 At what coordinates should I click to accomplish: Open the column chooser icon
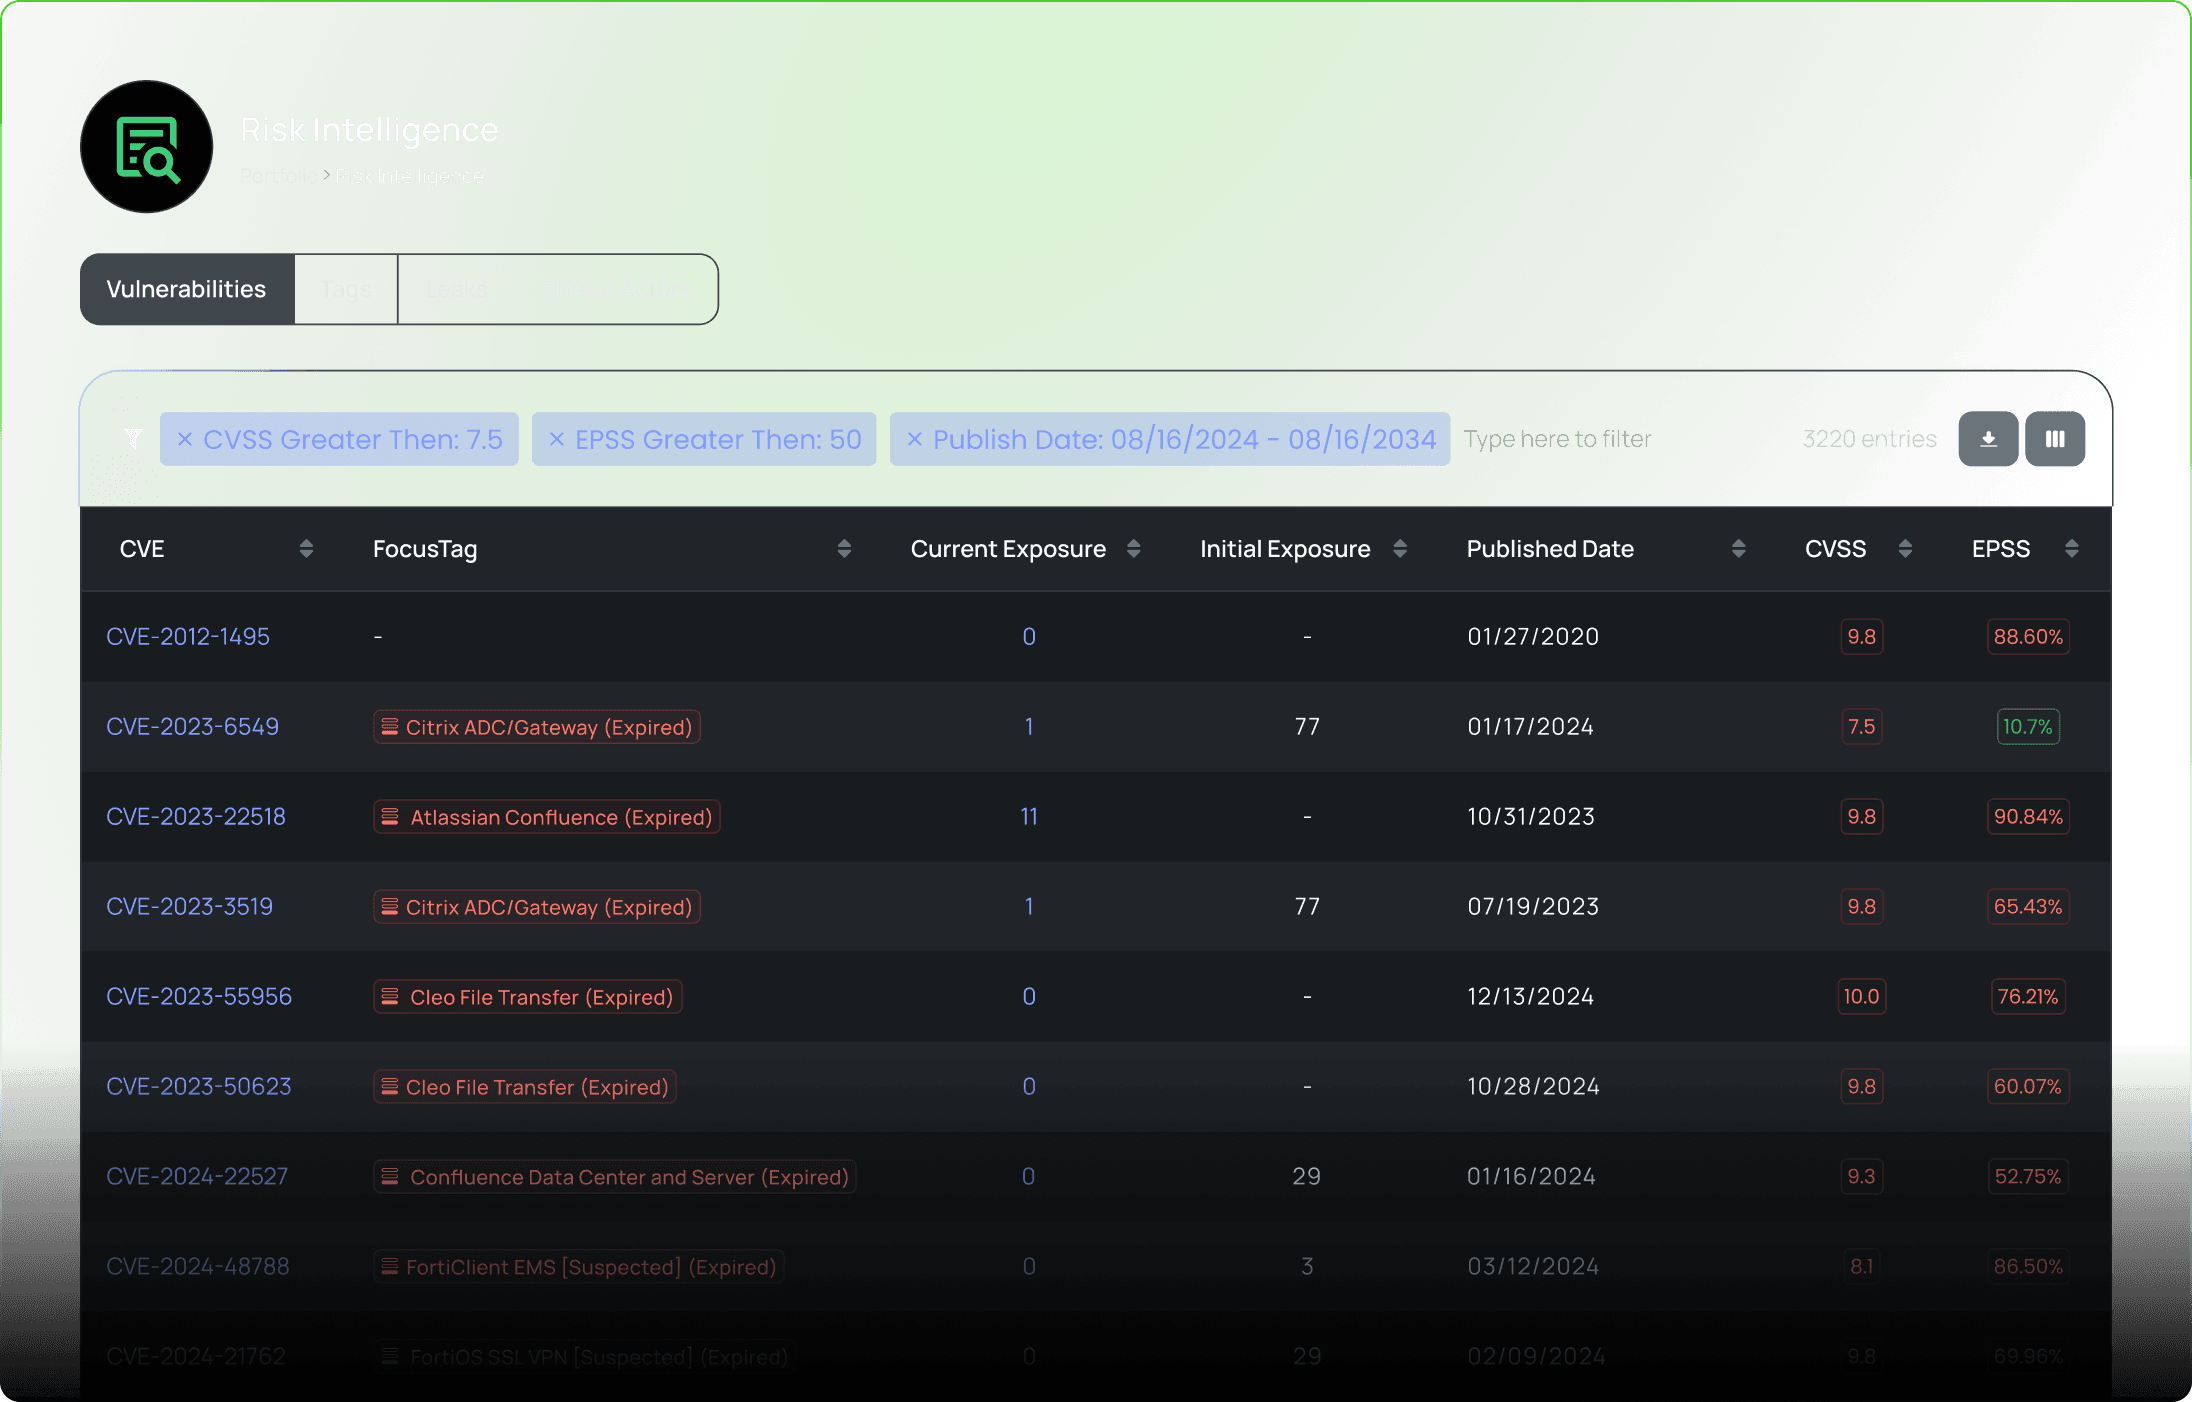coord(2055,439)
